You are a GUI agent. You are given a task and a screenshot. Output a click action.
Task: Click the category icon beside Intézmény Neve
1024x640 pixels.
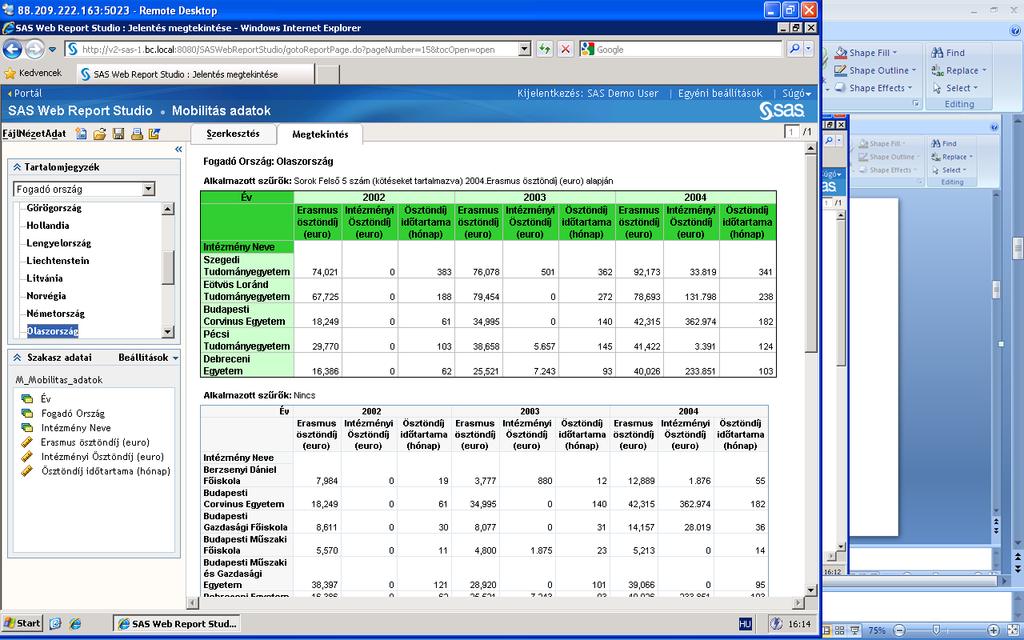click(27, 428)
